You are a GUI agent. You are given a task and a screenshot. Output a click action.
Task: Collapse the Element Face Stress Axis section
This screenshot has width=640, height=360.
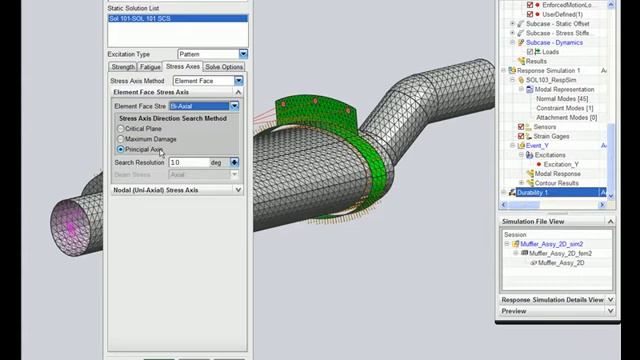click(x=238, y=92)
